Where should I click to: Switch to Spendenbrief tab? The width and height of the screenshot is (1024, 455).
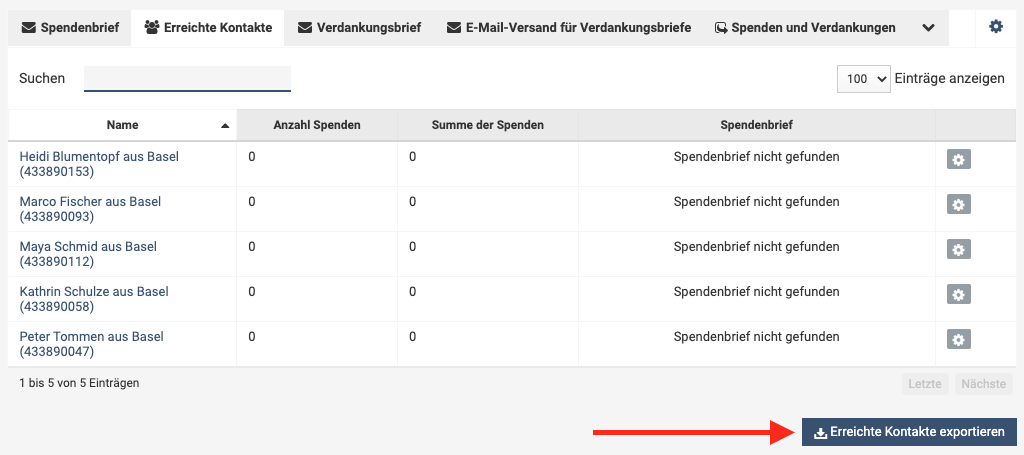pos(70,28)
